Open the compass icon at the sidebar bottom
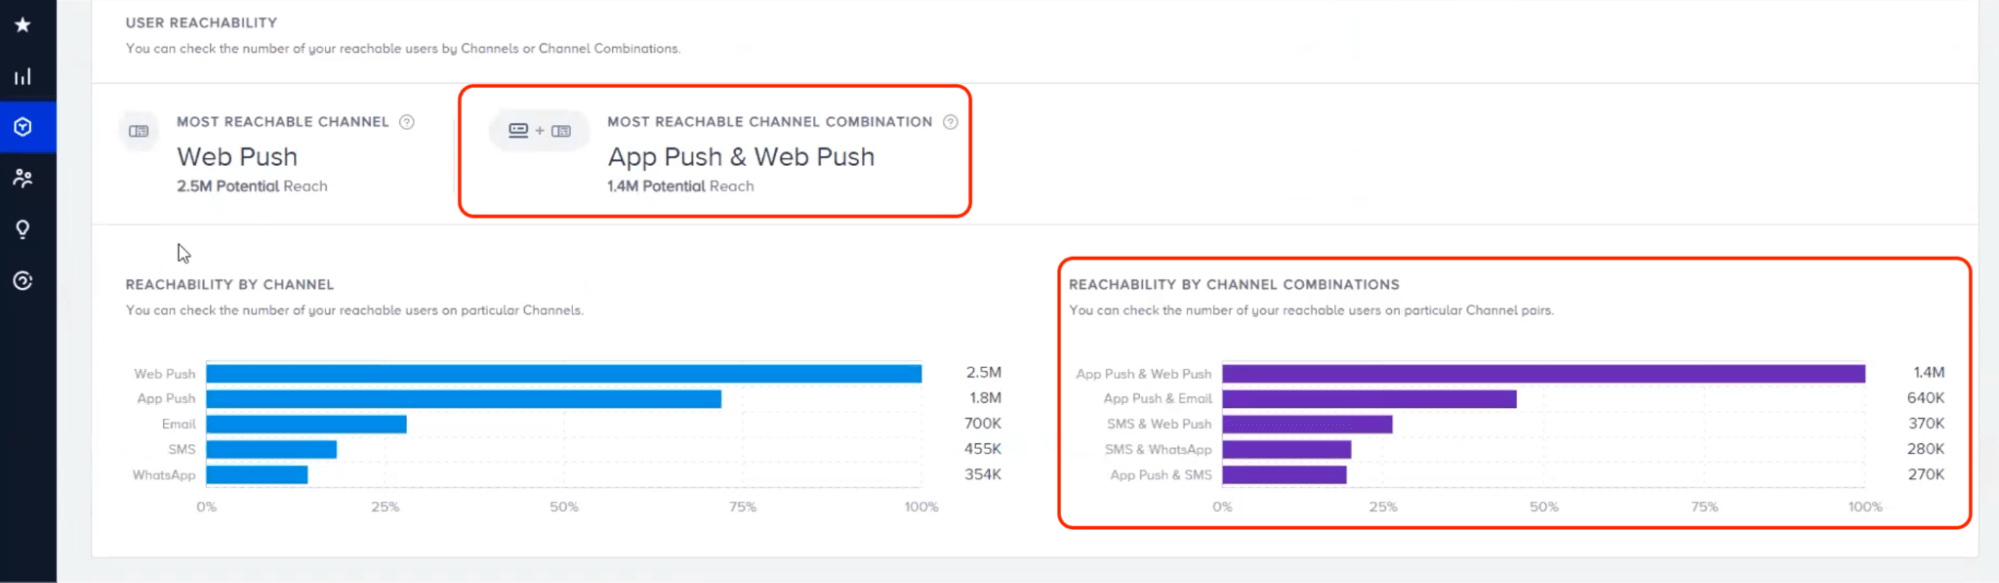 [21, 280]
